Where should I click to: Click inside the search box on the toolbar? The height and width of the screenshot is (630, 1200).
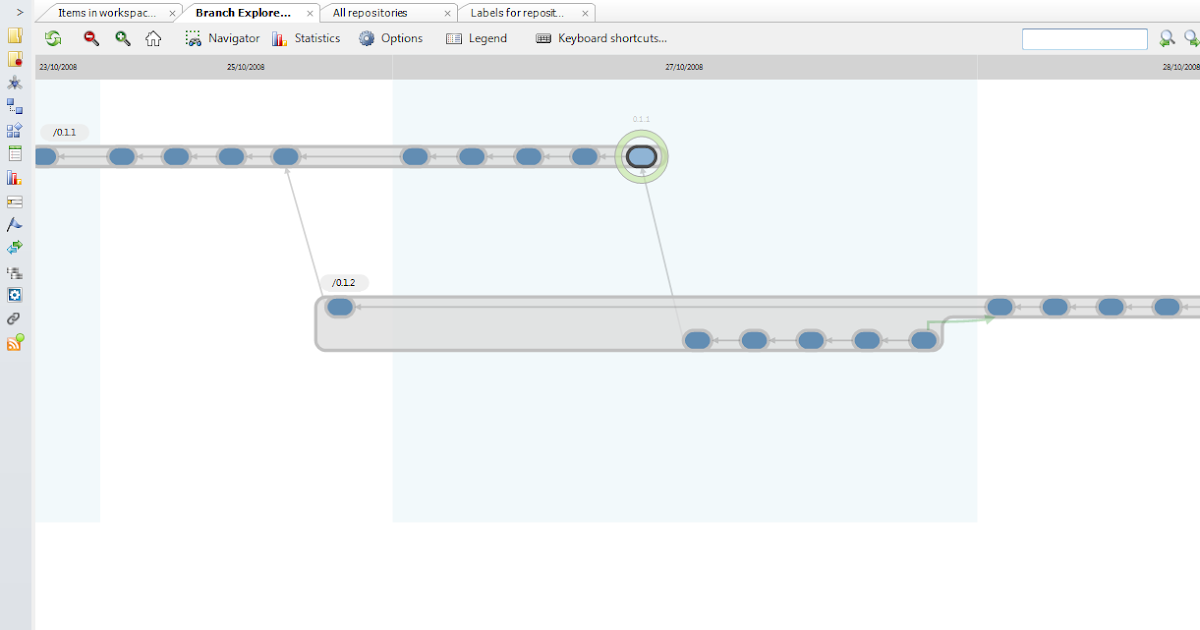pyautogui.click(x=1084, y=39)
